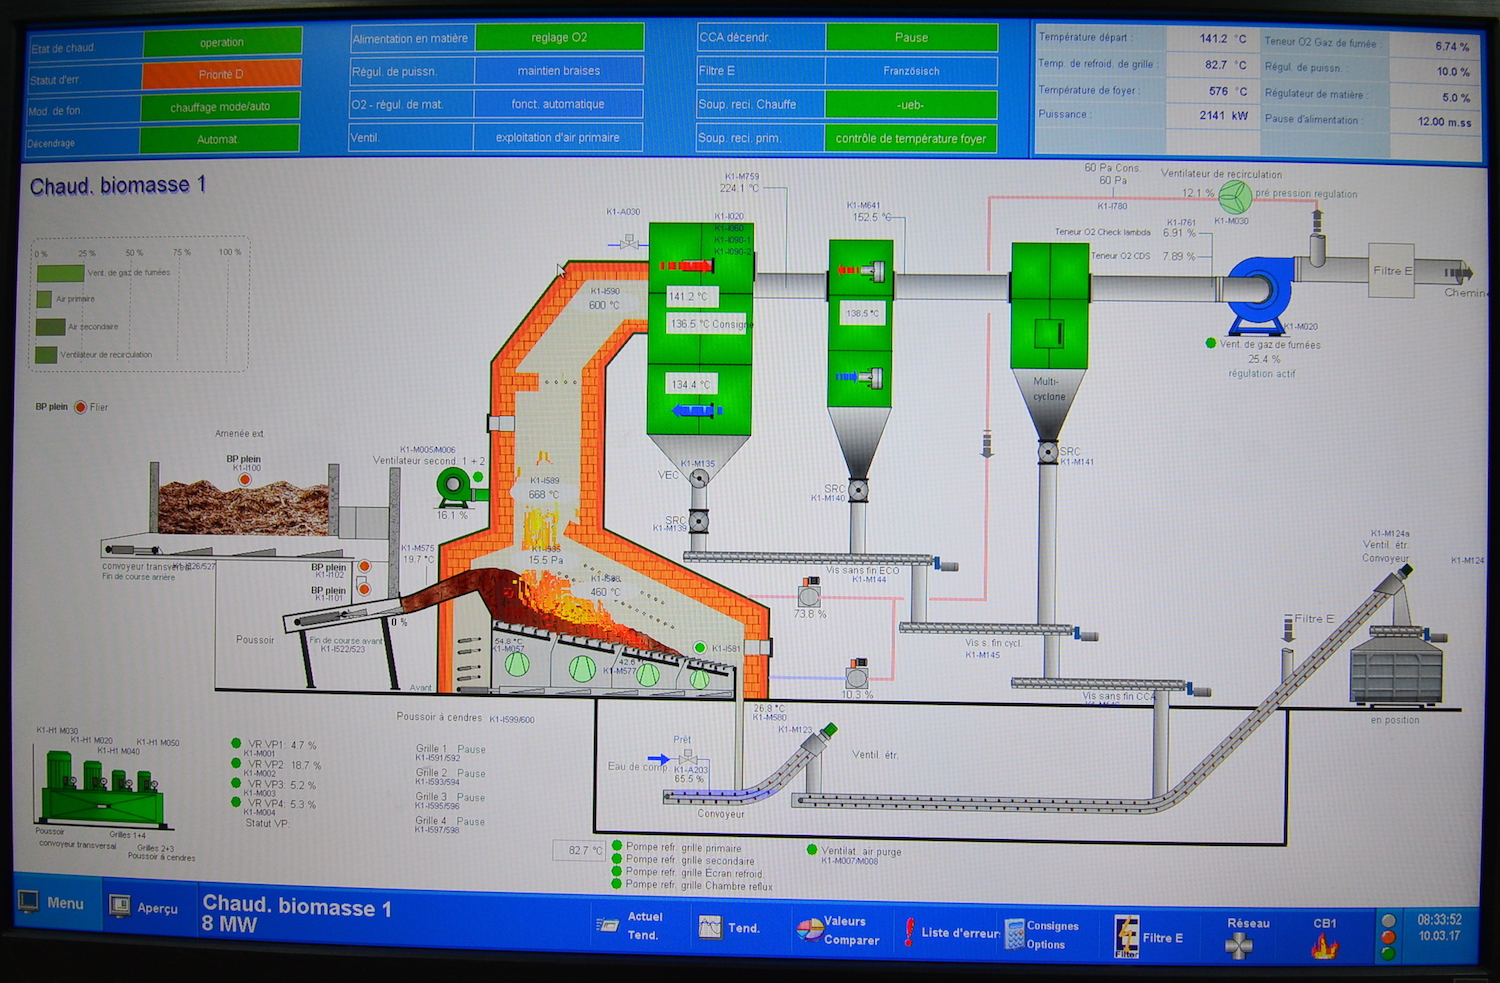Click Pompe refr. grille primaire indicator

[617, 846]
